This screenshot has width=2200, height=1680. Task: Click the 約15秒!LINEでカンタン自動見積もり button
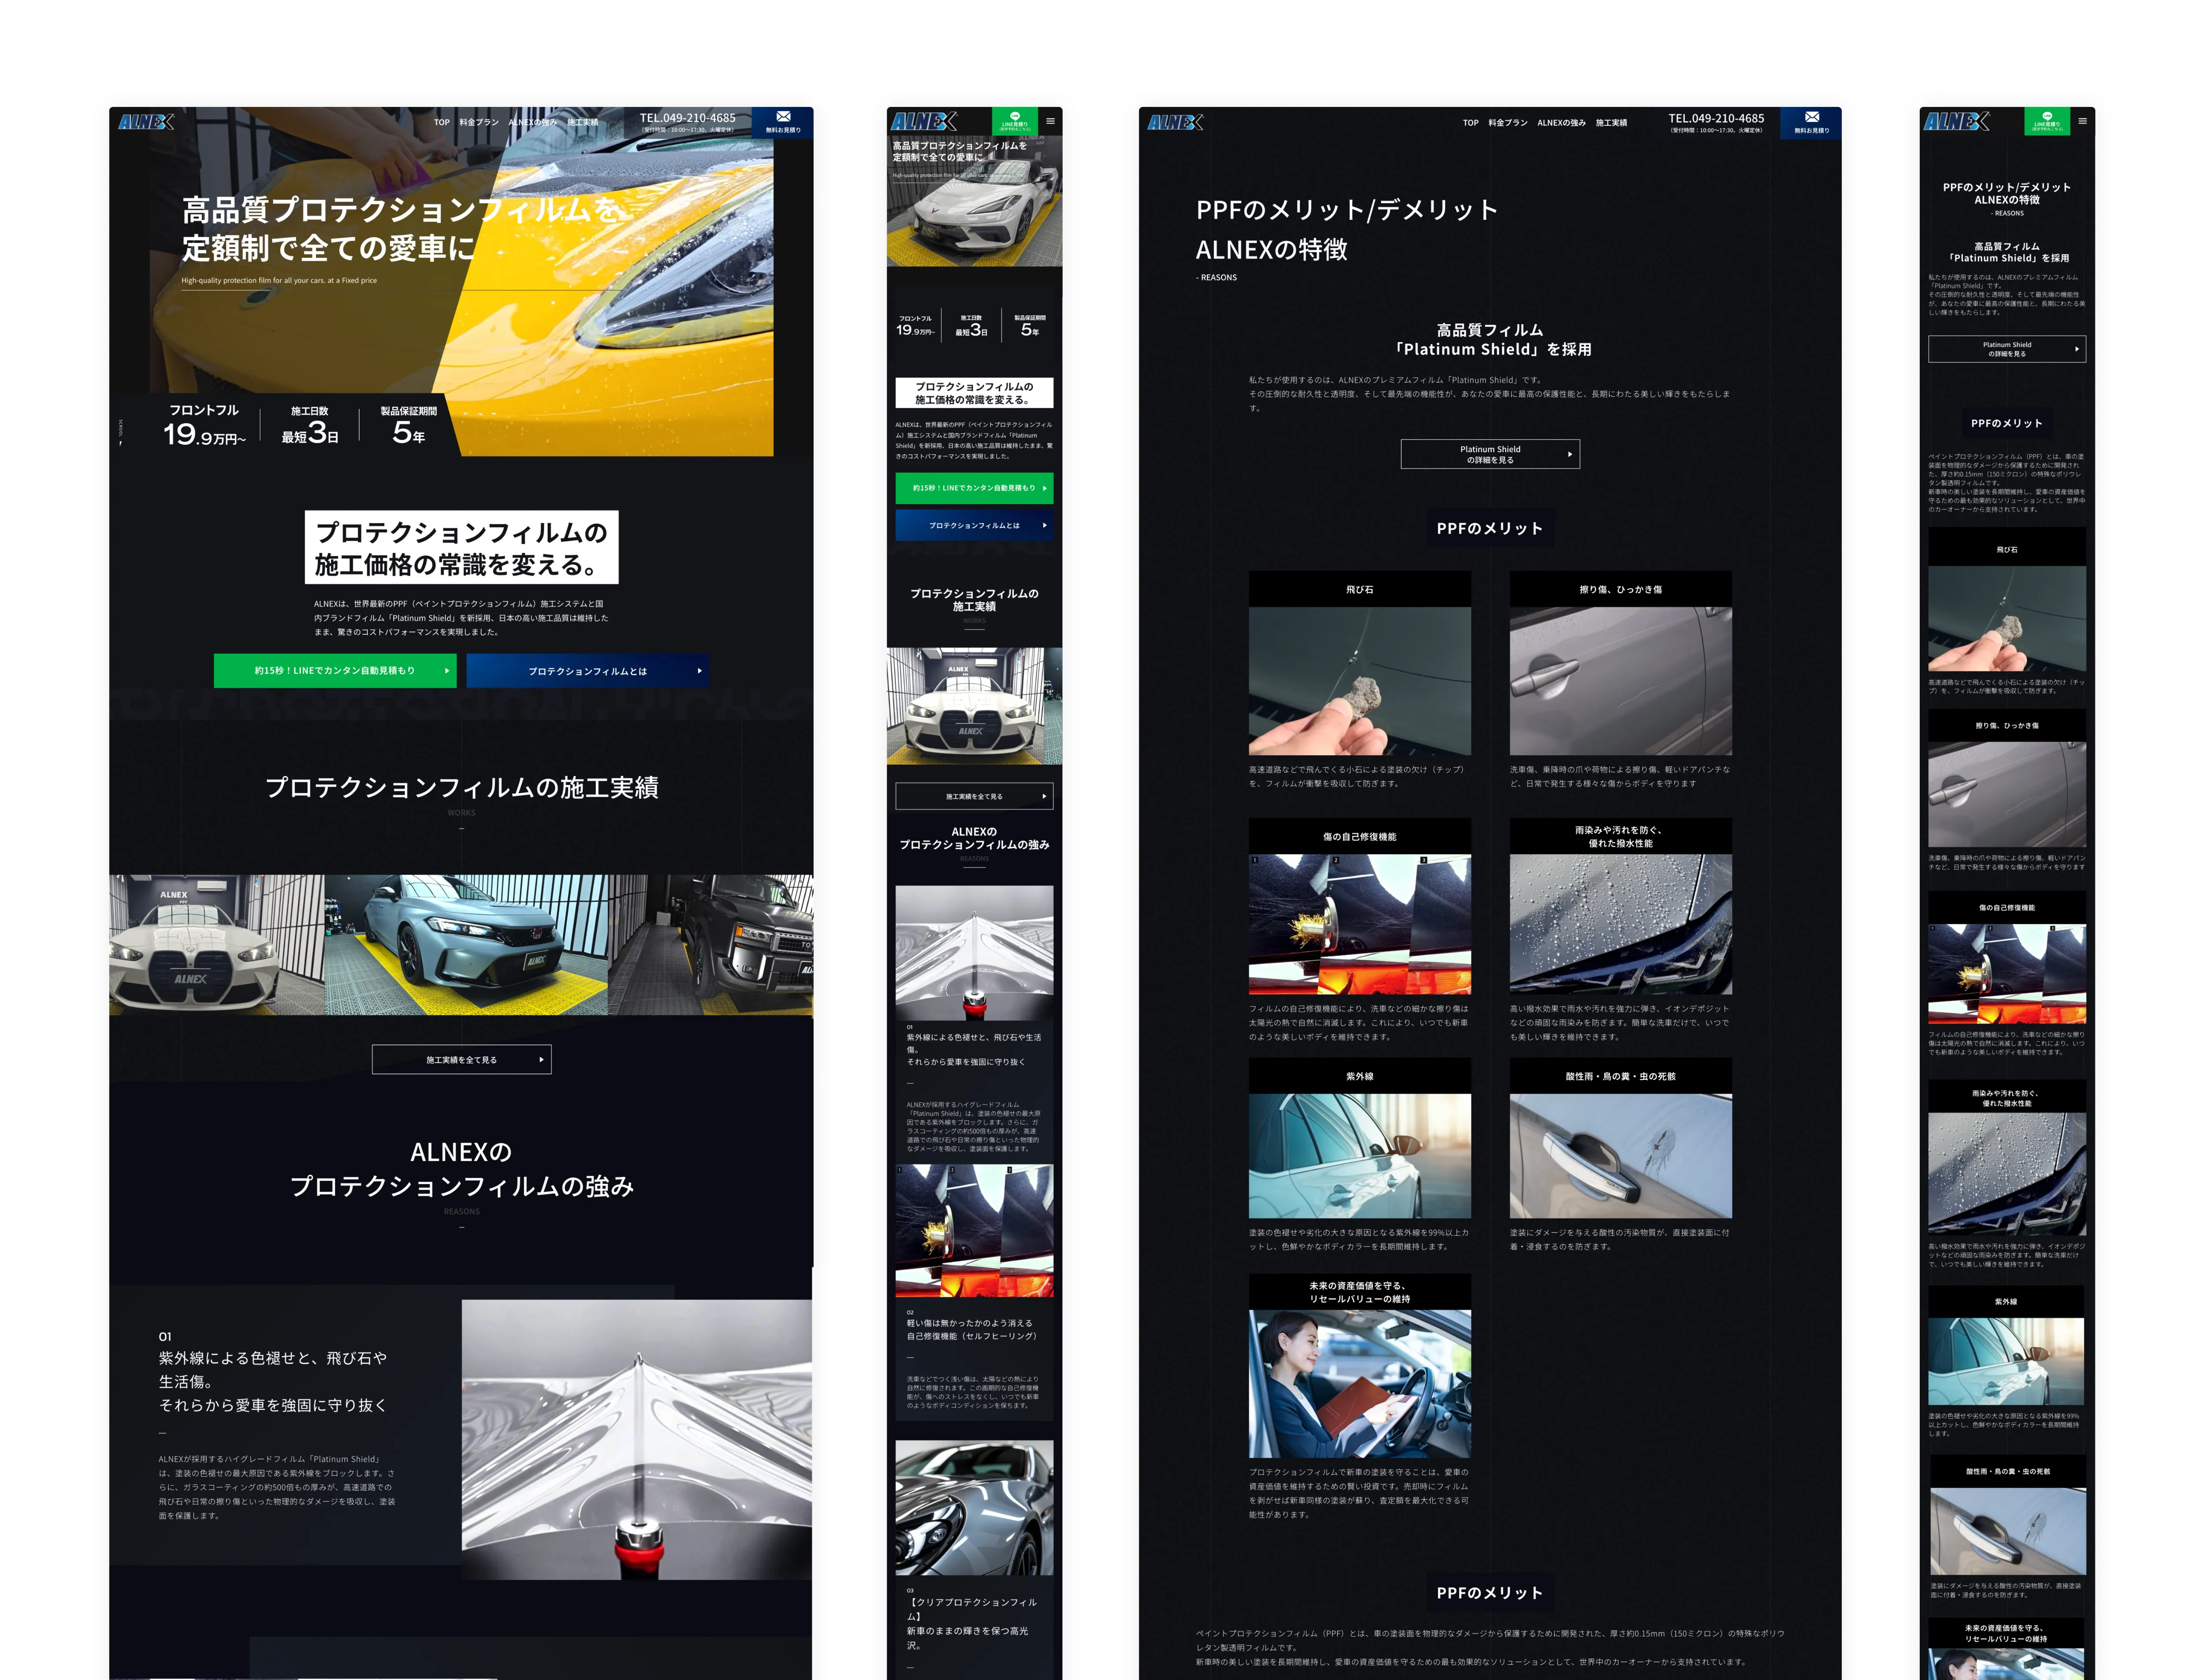(335, 671)
